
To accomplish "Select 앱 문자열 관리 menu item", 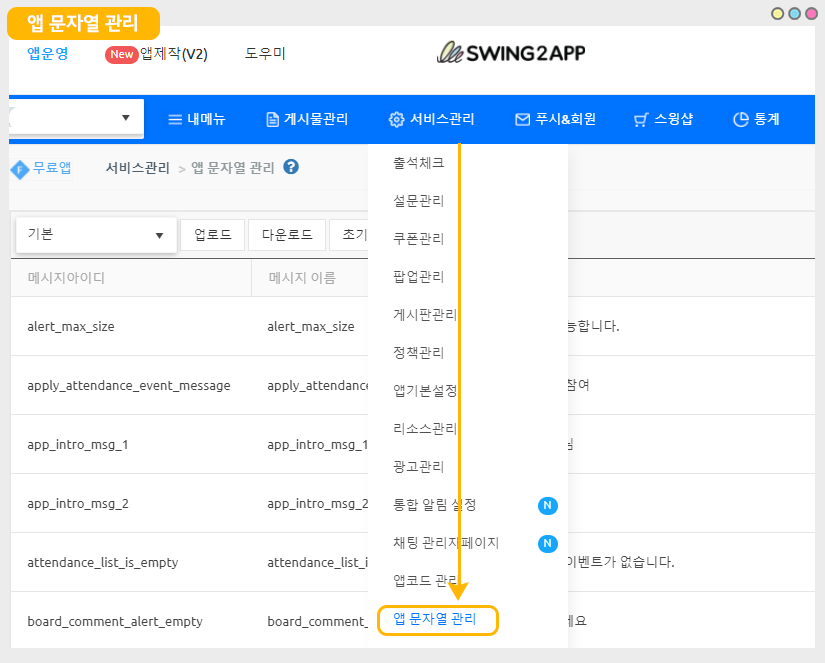I will (x=435, y=619).
